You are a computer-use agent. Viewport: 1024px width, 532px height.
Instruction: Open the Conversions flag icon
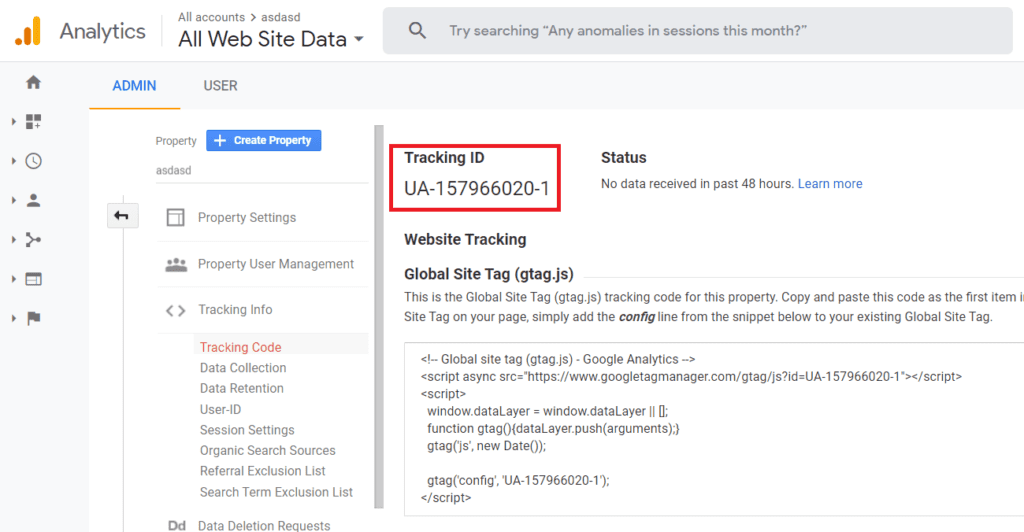(x=33, y=318)
